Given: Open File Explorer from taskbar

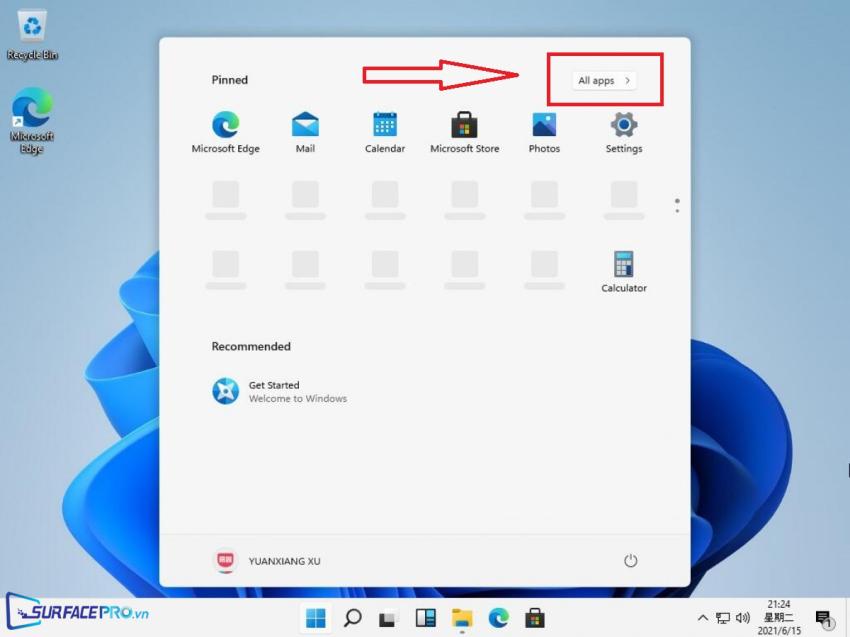Looking at the screenshot, I should (462, 618).
